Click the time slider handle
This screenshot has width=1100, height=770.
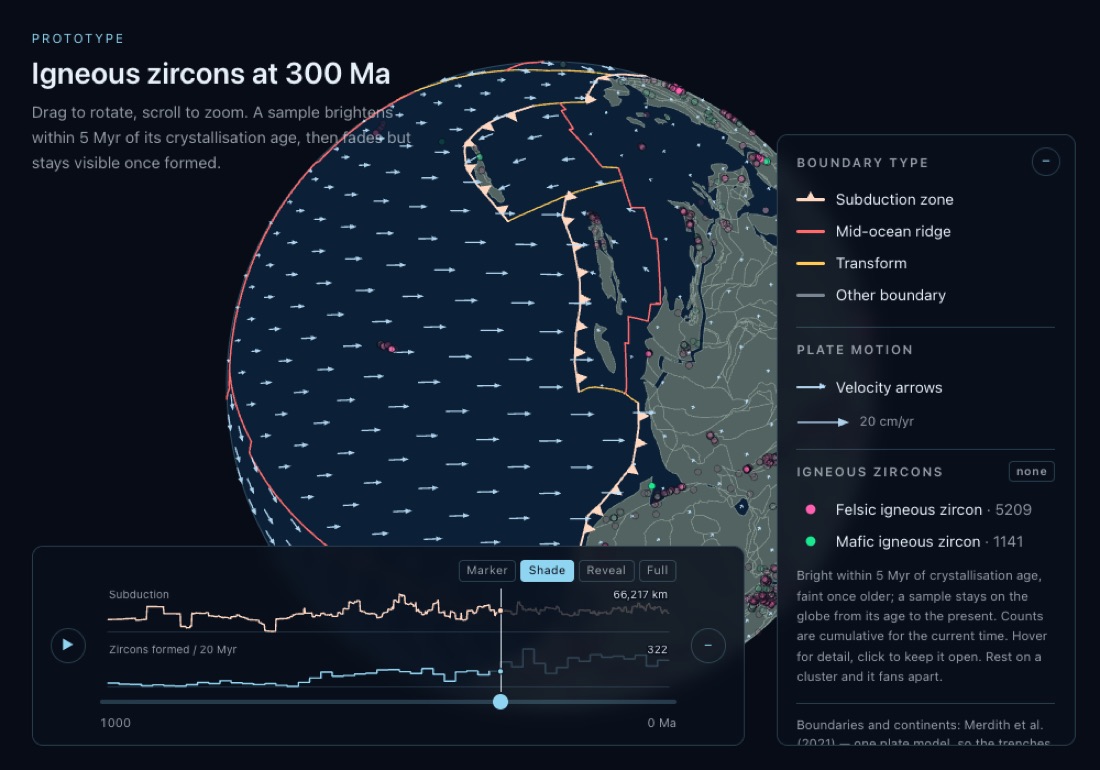tap(500, 701)
